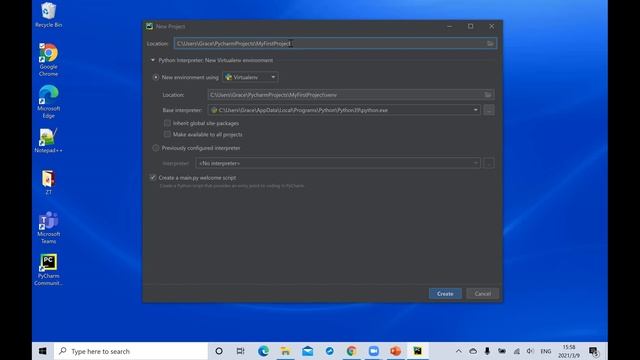Open the Microsoft Teams desktop shortcut
The width and height of the screenshot is (640, 360).
click(x=49, y=227)
